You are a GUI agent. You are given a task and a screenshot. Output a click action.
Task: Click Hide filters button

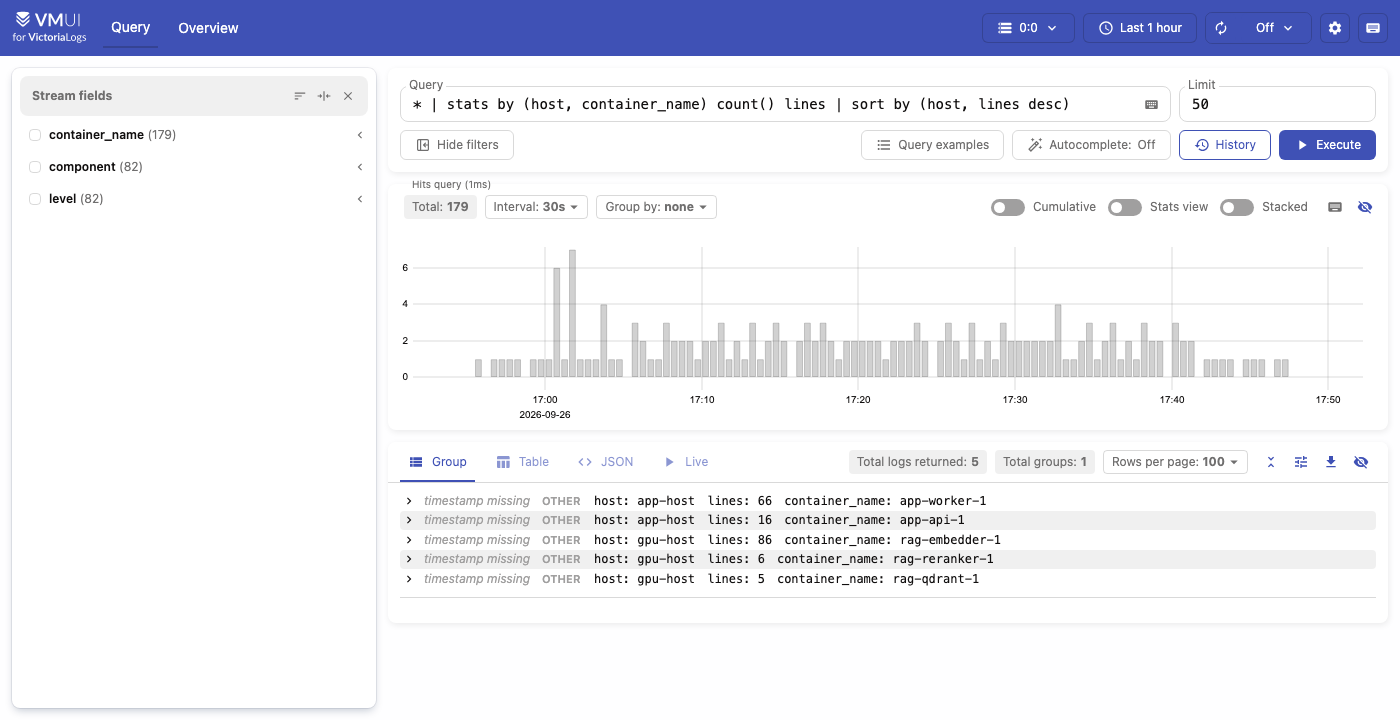pos(457,145)
